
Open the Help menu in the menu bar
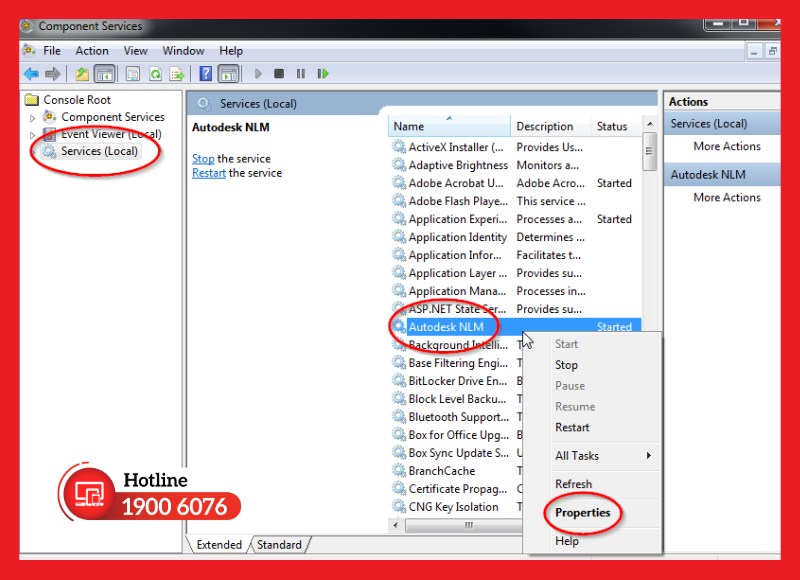point(231,51)
